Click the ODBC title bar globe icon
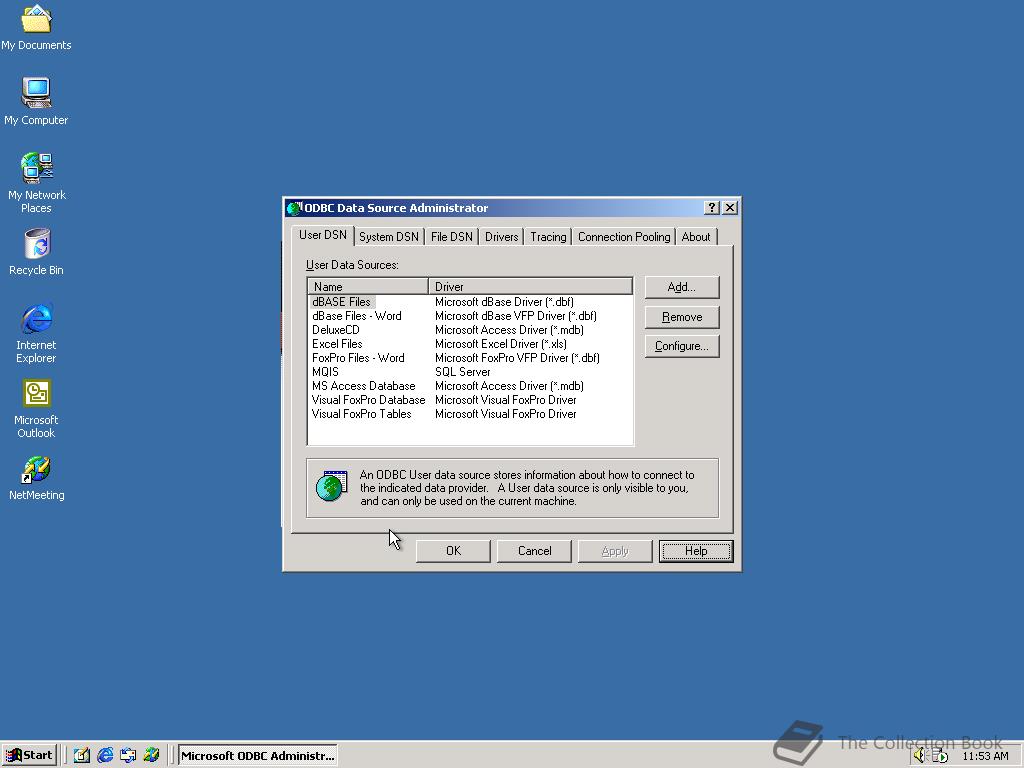Screen dimensions: 1024x768 [x=294, y=208]
